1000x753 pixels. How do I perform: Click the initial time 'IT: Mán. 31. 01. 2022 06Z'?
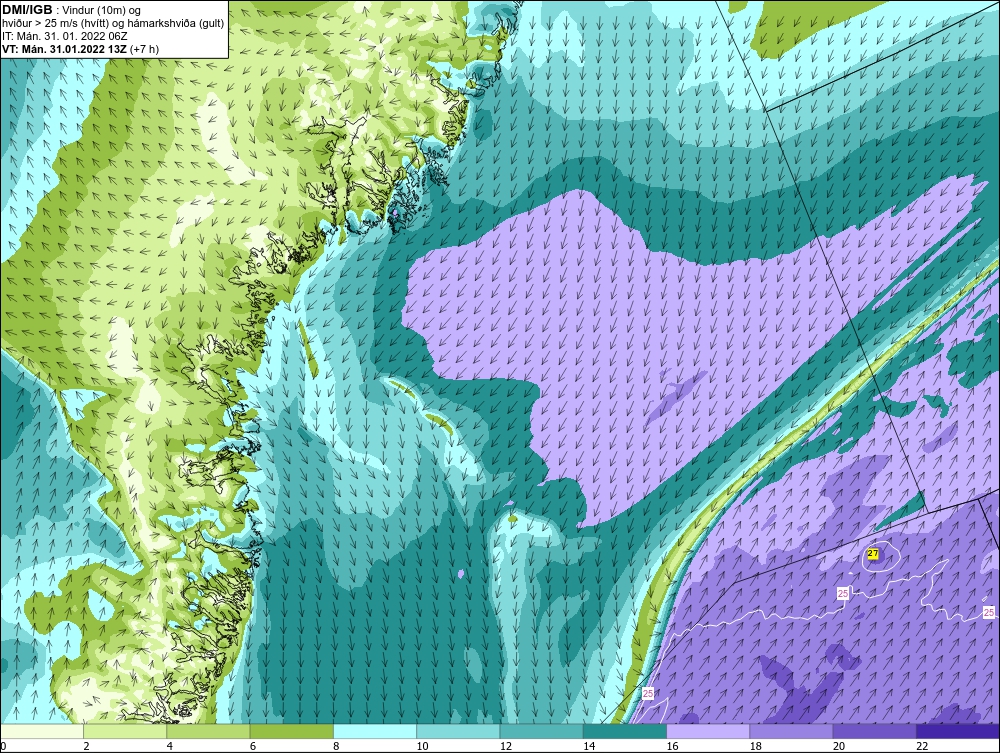[x=64, y=36]
